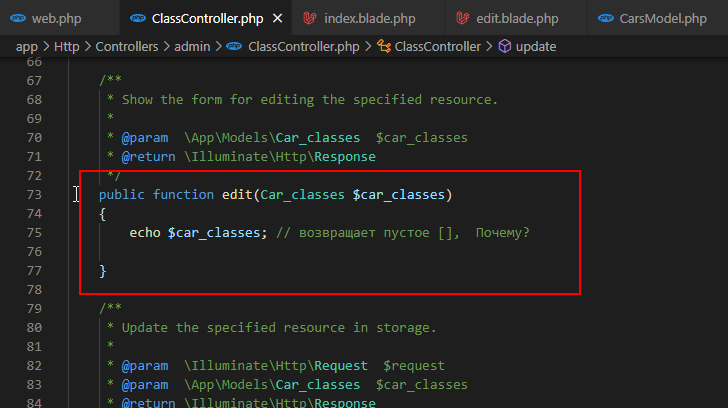The image size is (728, 408).
Task: Click the PHP icon in the breadcrumb path
Action: 234,46
